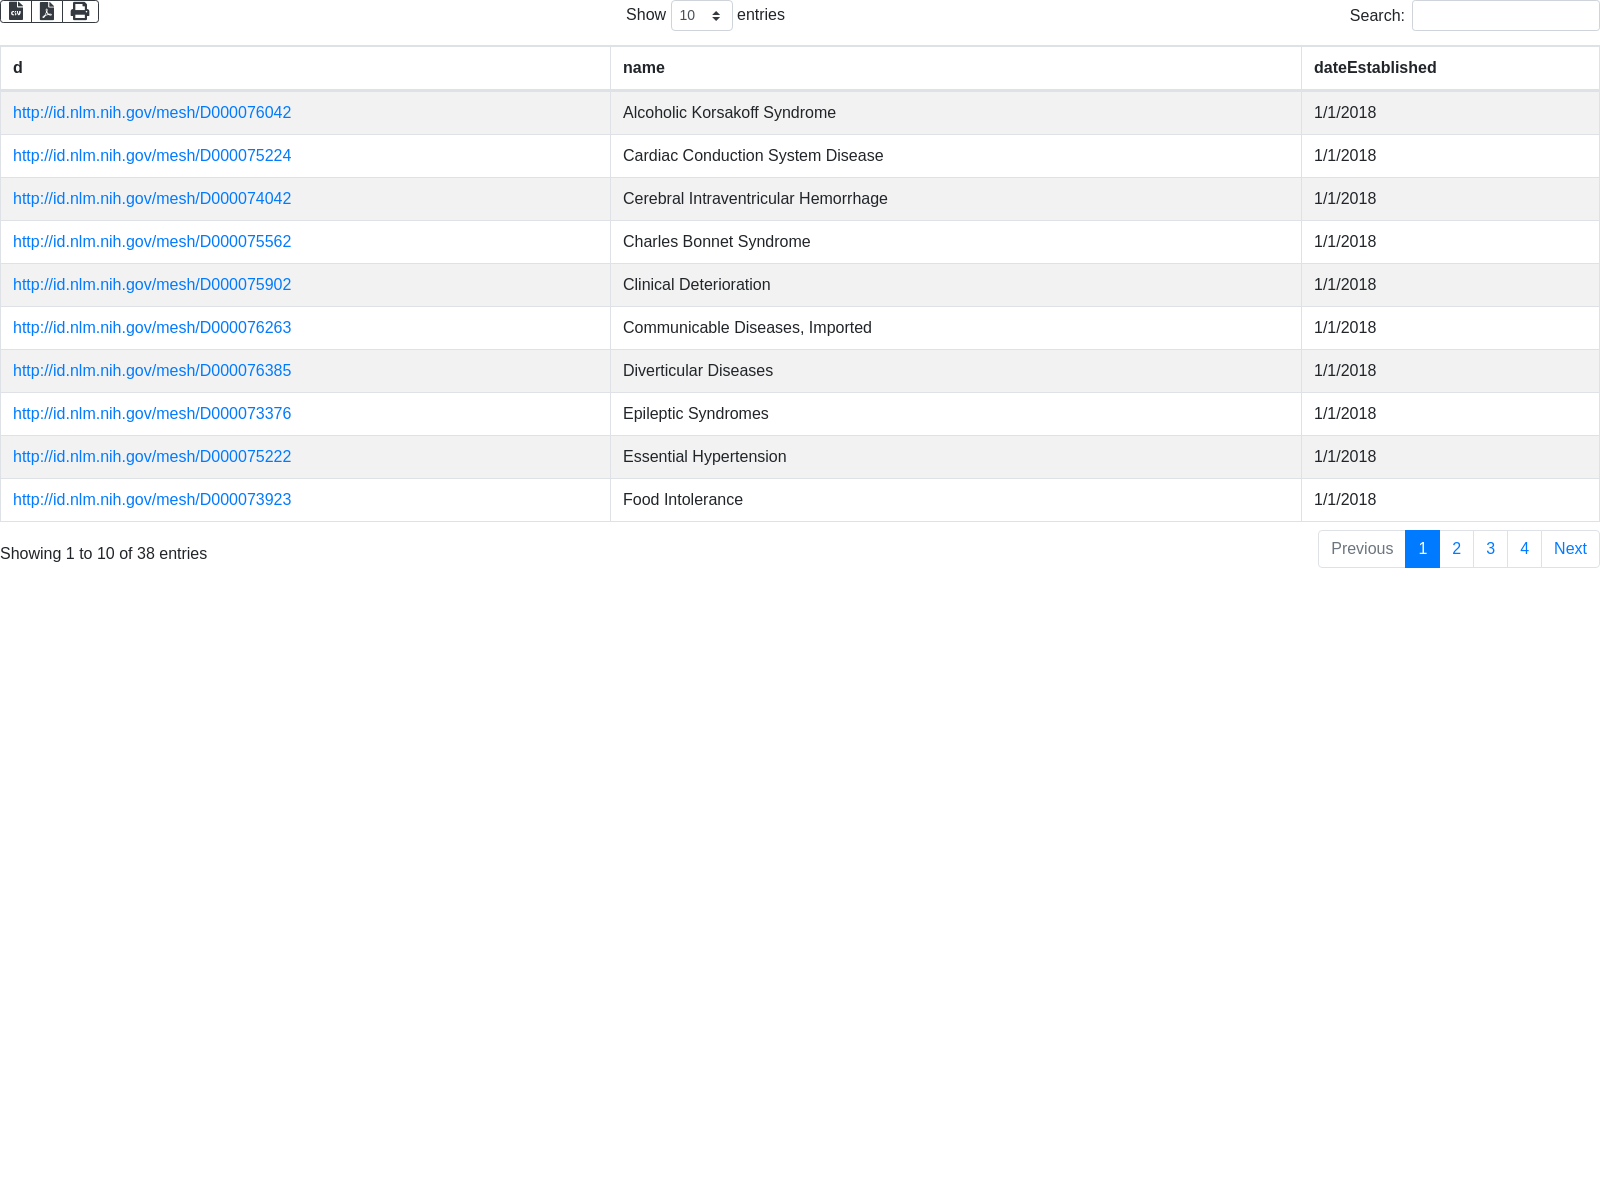Open MeSH link for Cardiac Conduction System Disease

(152, 156)
